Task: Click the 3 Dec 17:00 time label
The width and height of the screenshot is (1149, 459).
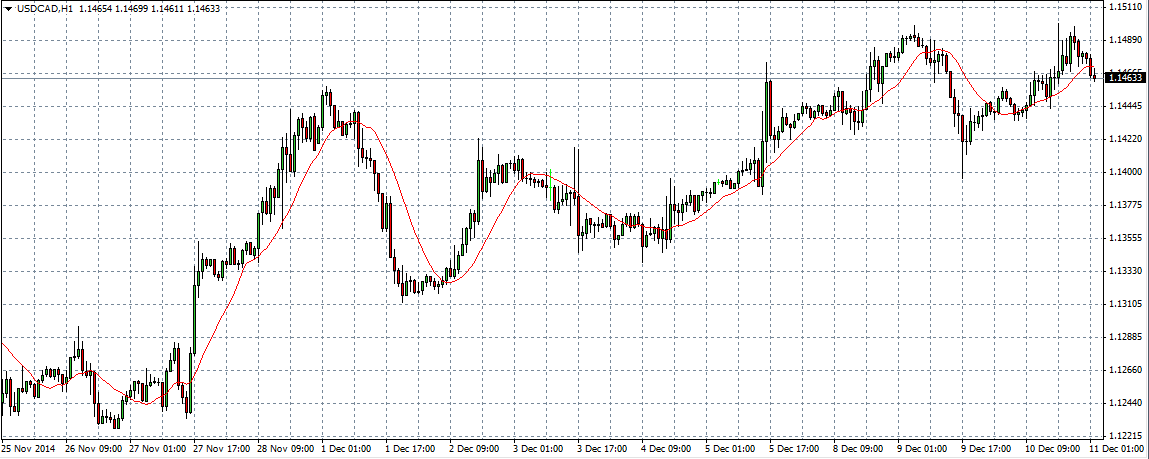Action: coord(603,450)
